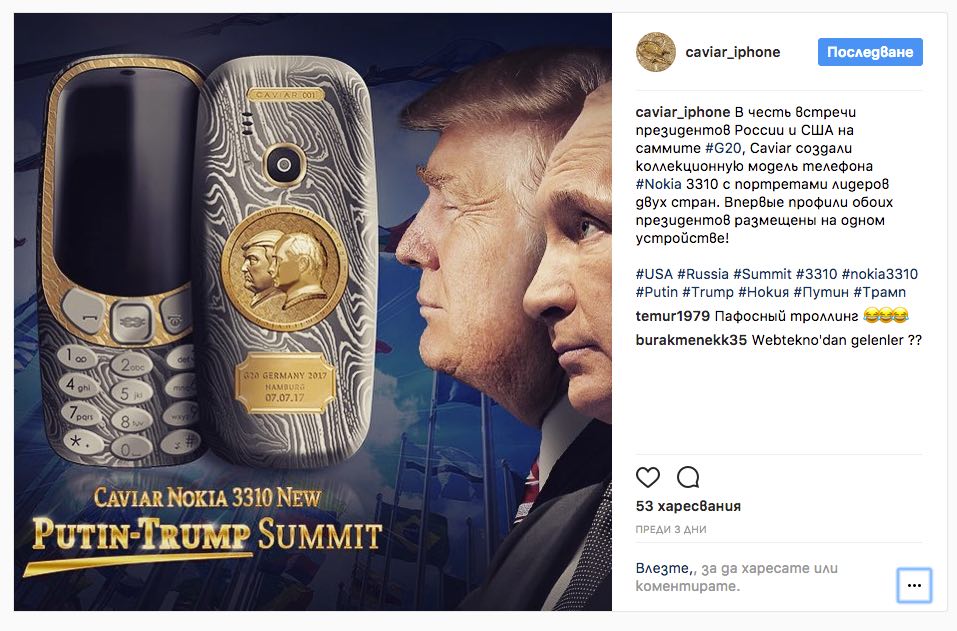The height and width of the screenshot is (631, 957).
Task: Open the three-dots more options menu
Action: 914,585
